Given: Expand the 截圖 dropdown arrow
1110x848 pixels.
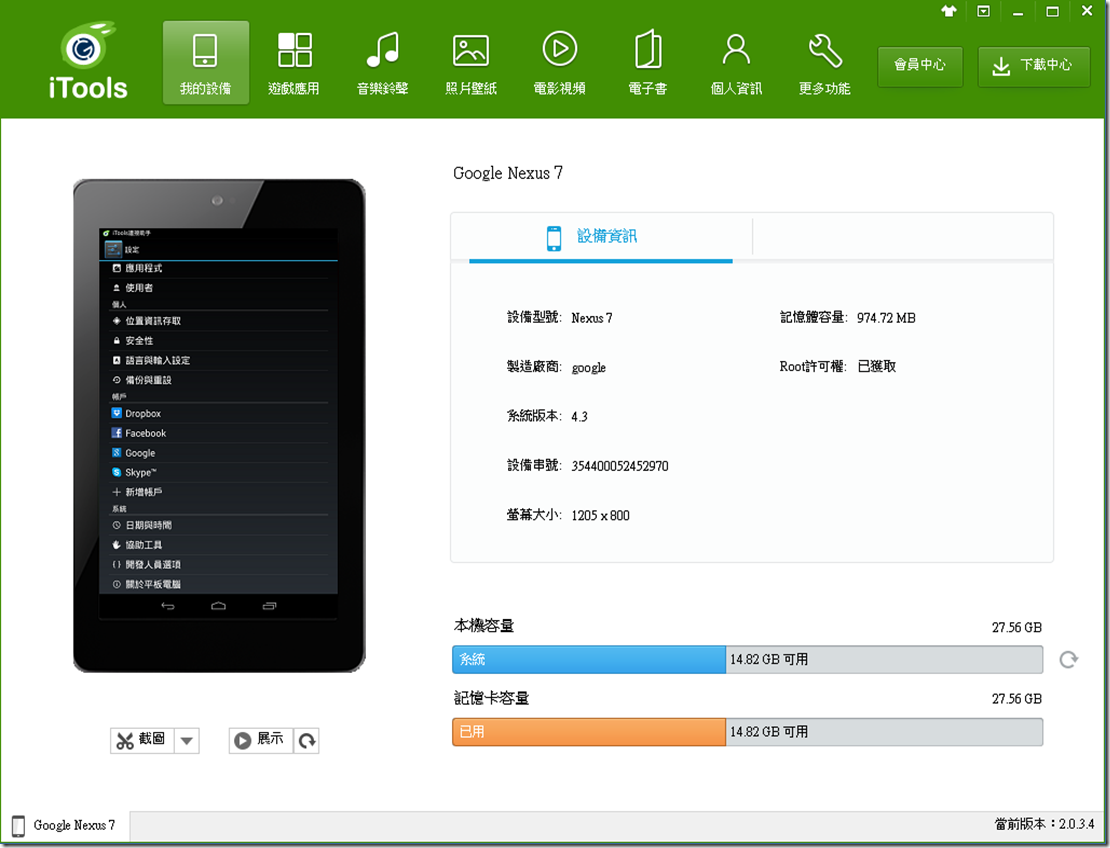Looking at the screenshot, I should pos(187,740).
